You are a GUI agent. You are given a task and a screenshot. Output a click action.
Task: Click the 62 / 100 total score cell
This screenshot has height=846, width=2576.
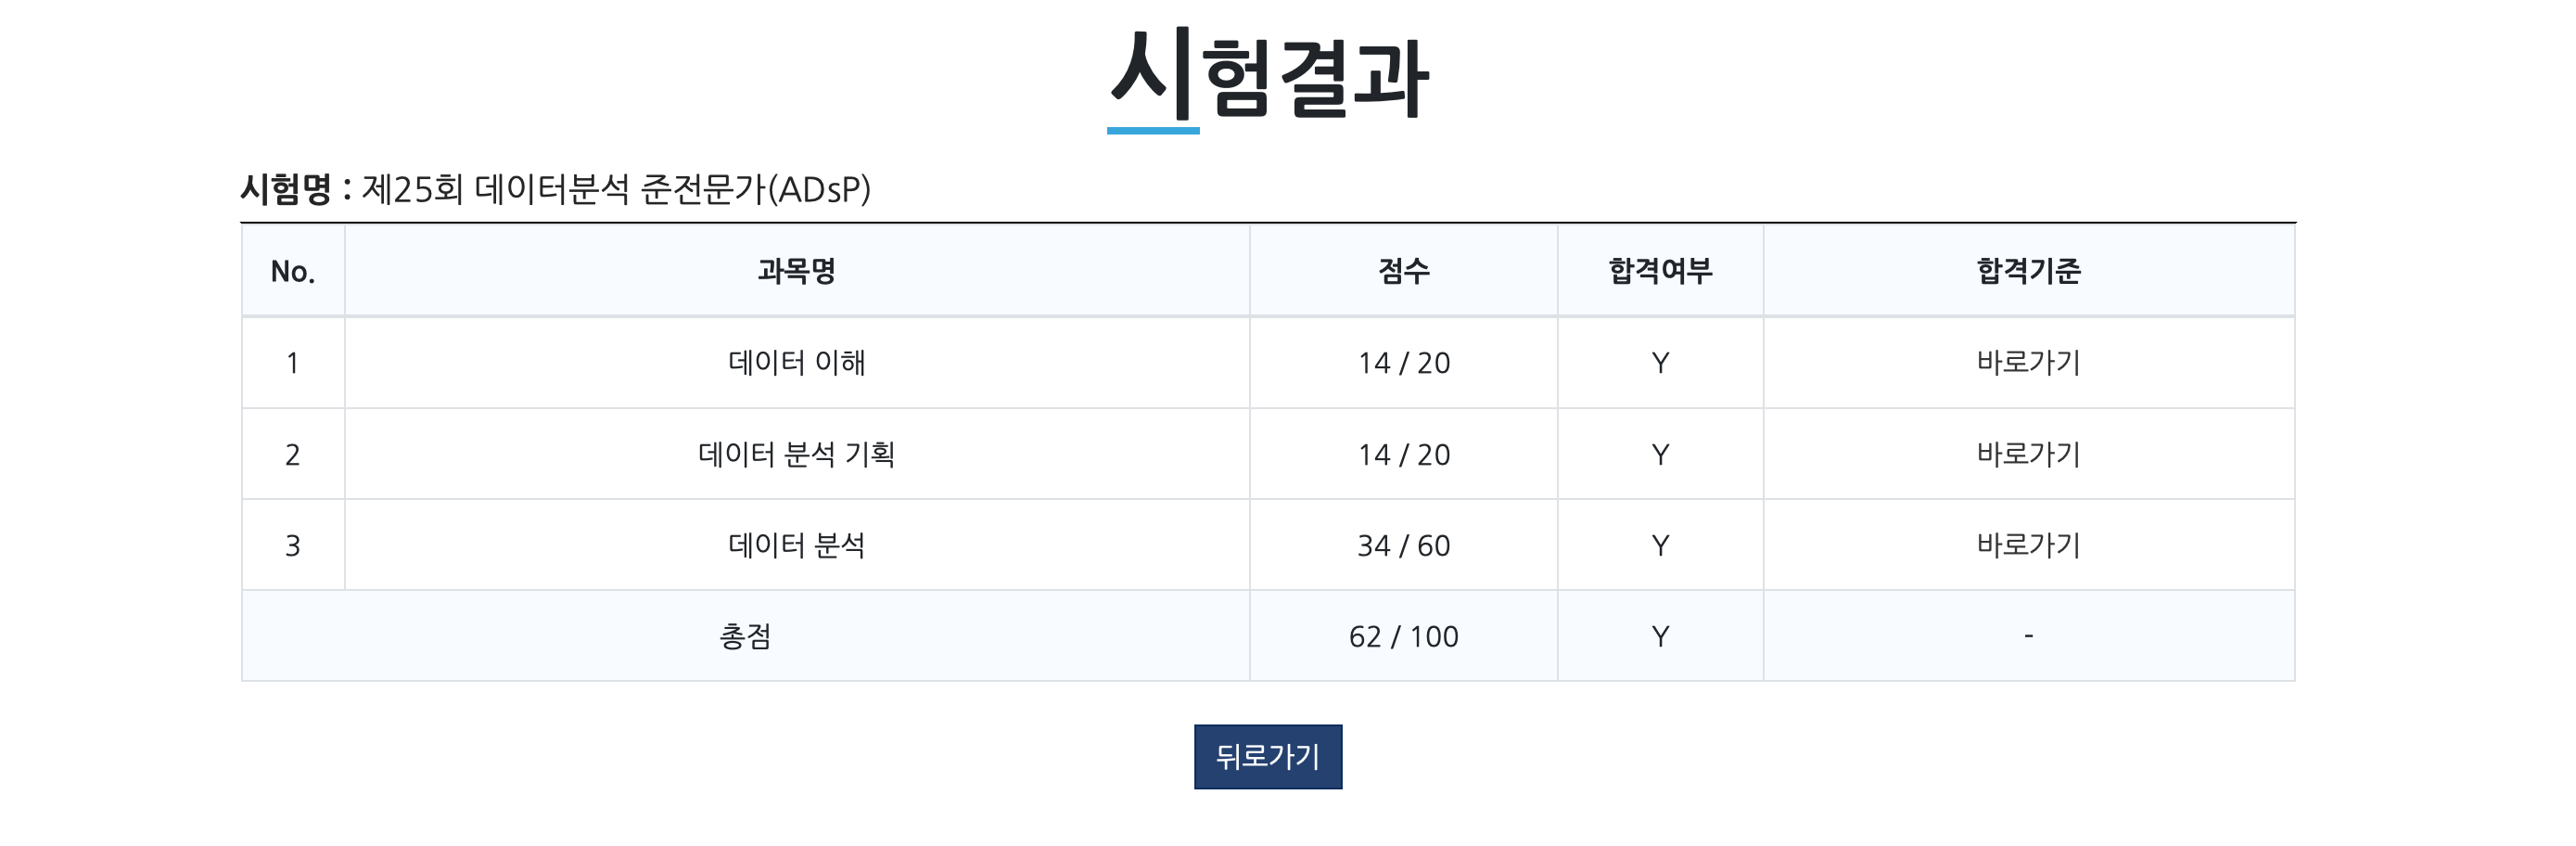[1403, 636]
